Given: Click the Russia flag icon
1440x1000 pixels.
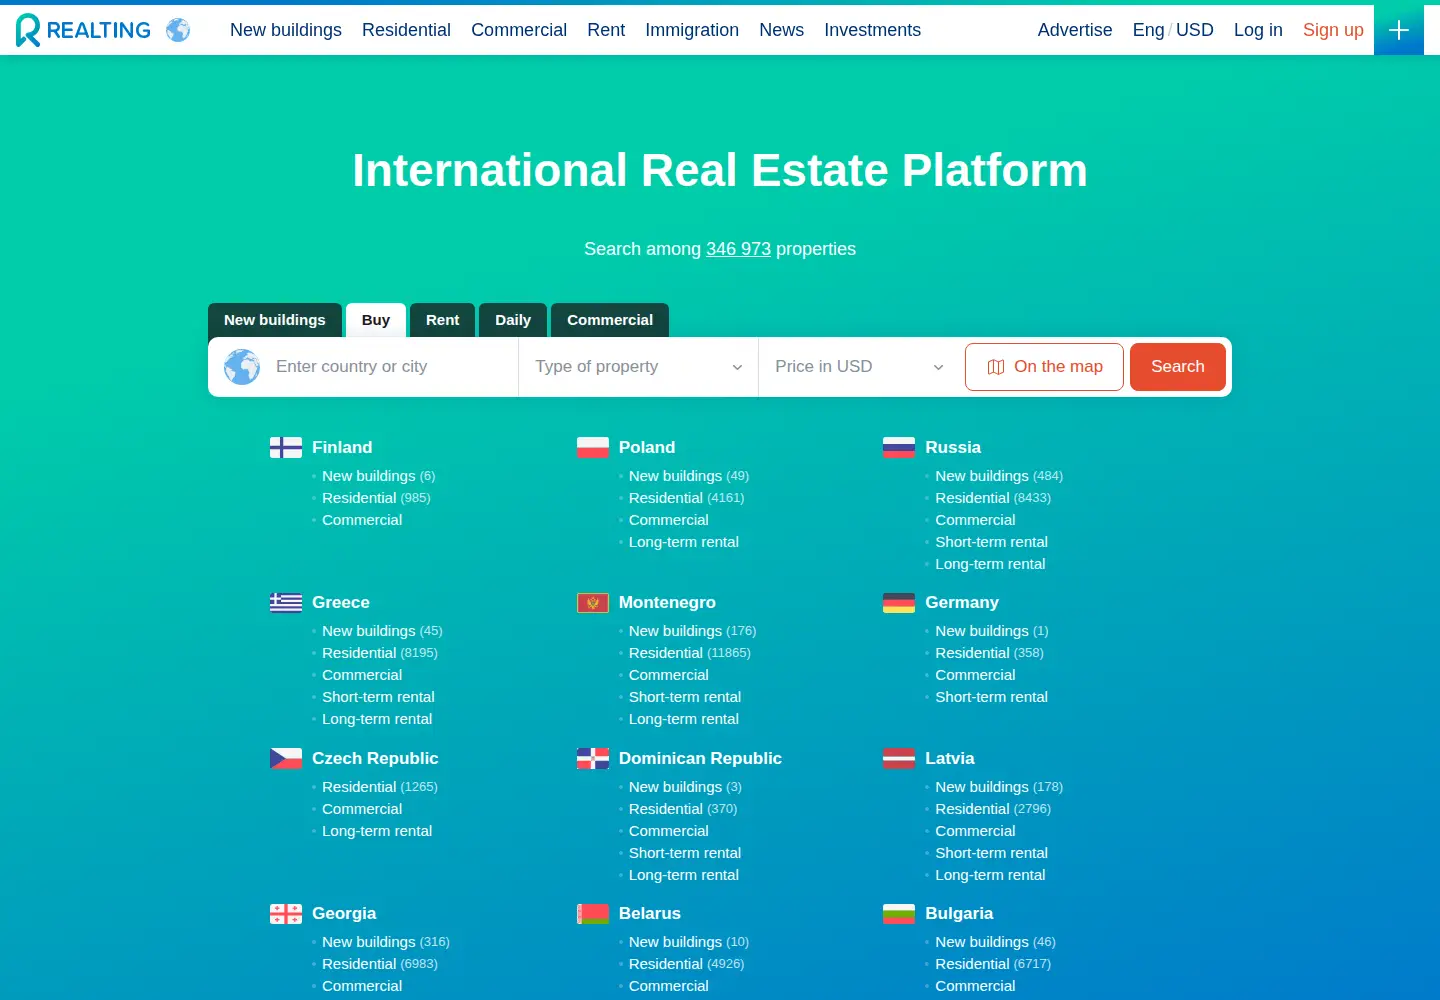Looking at the screenshot, I should pyautogui.click(x=899, y=447).
